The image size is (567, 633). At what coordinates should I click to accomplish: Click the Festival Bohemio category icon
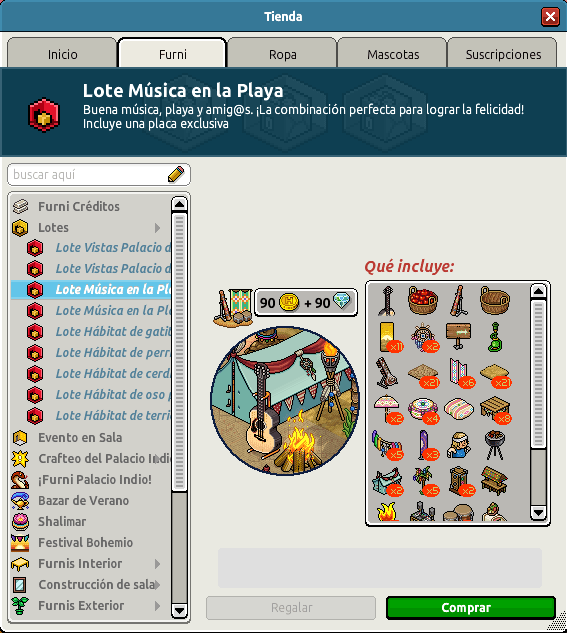coord(20,543)
